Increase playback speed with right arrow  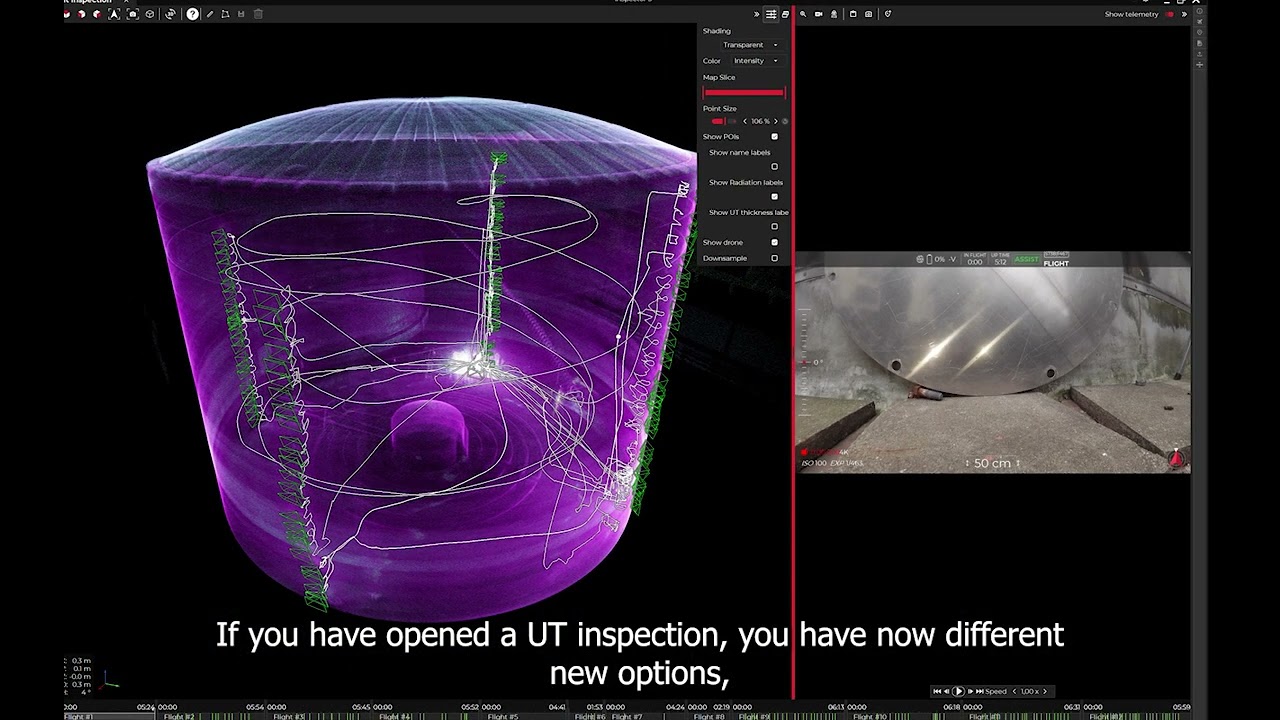point(1045,691)
